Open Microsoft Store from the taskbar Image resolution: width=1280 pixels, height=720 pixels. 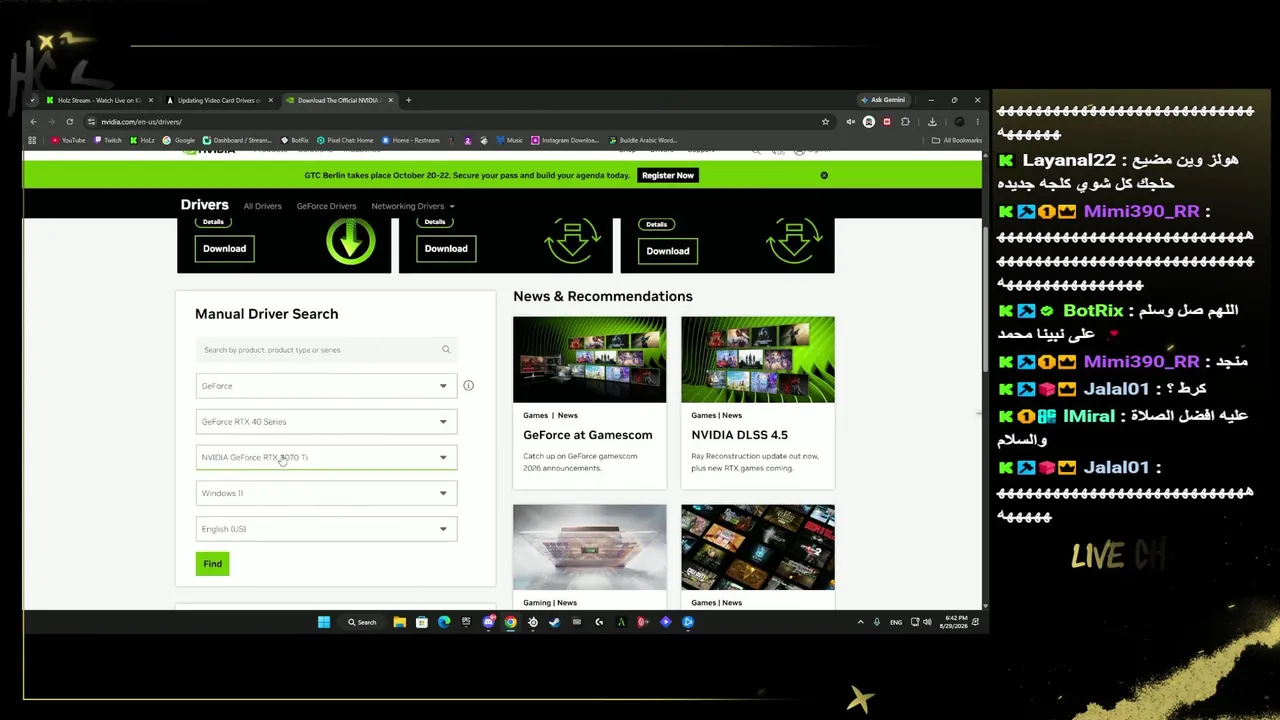point(422,622)
